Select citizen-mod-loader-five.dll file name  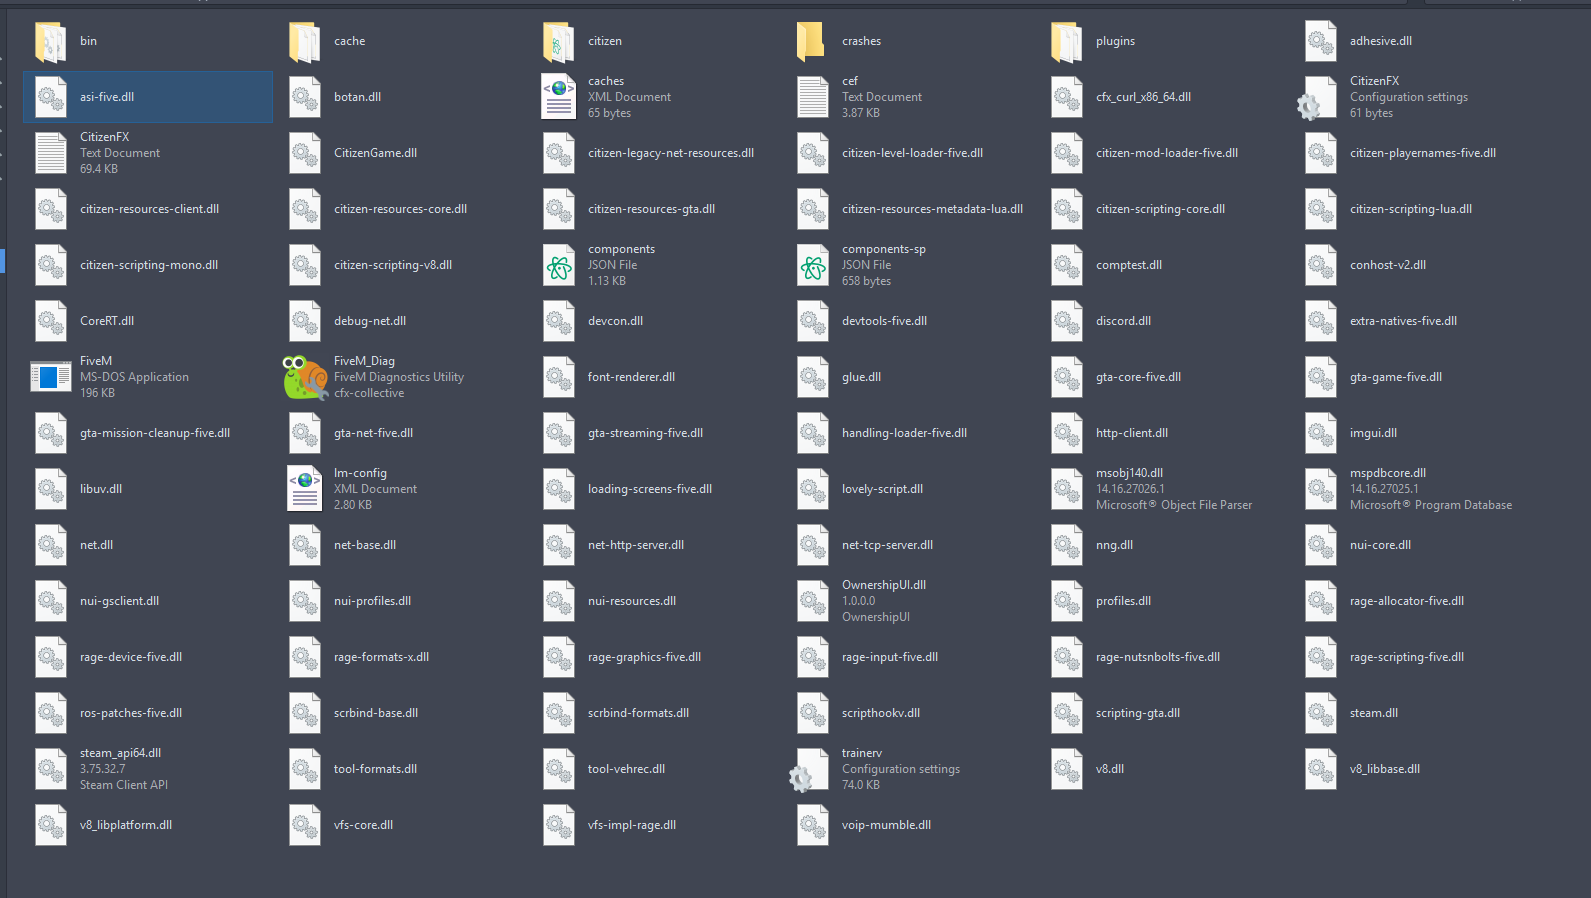(x=1167, y=153)
